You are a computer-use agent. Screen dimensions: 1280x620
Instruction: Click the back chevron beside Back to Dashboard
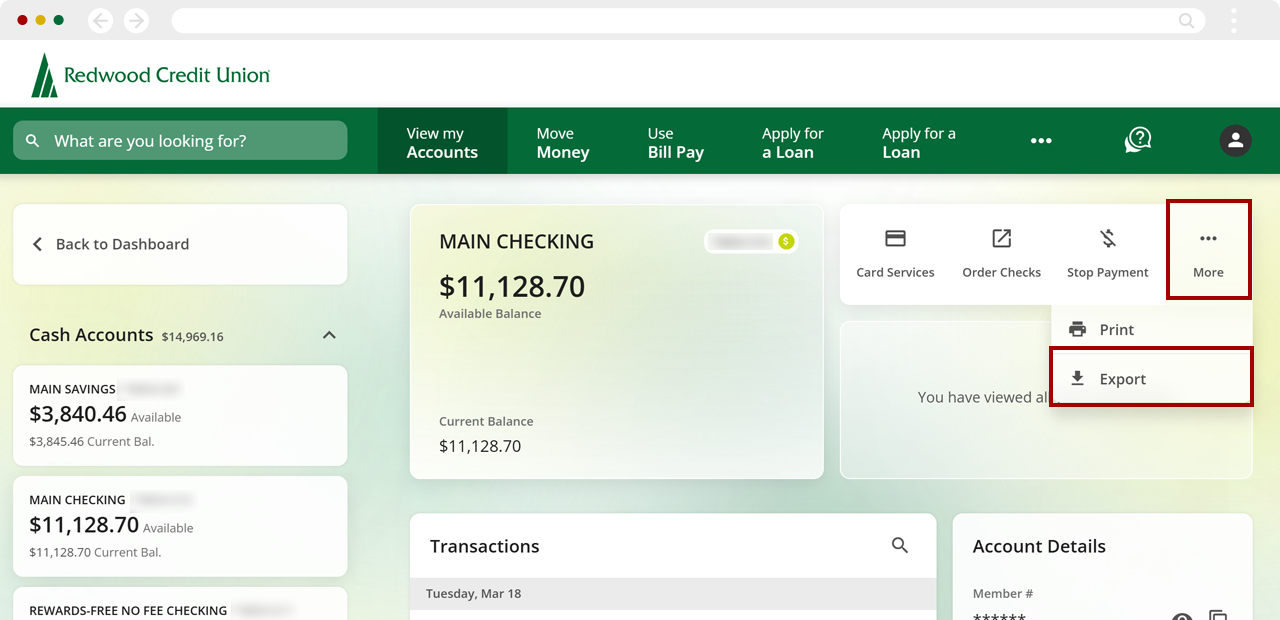tap(38, 244)
